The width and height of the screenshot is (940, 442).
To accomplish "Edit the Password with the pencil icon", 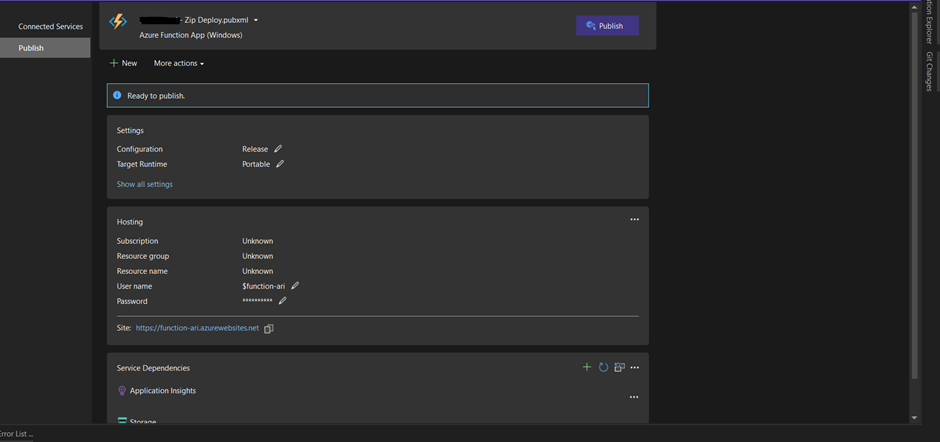I will point(283,301).
